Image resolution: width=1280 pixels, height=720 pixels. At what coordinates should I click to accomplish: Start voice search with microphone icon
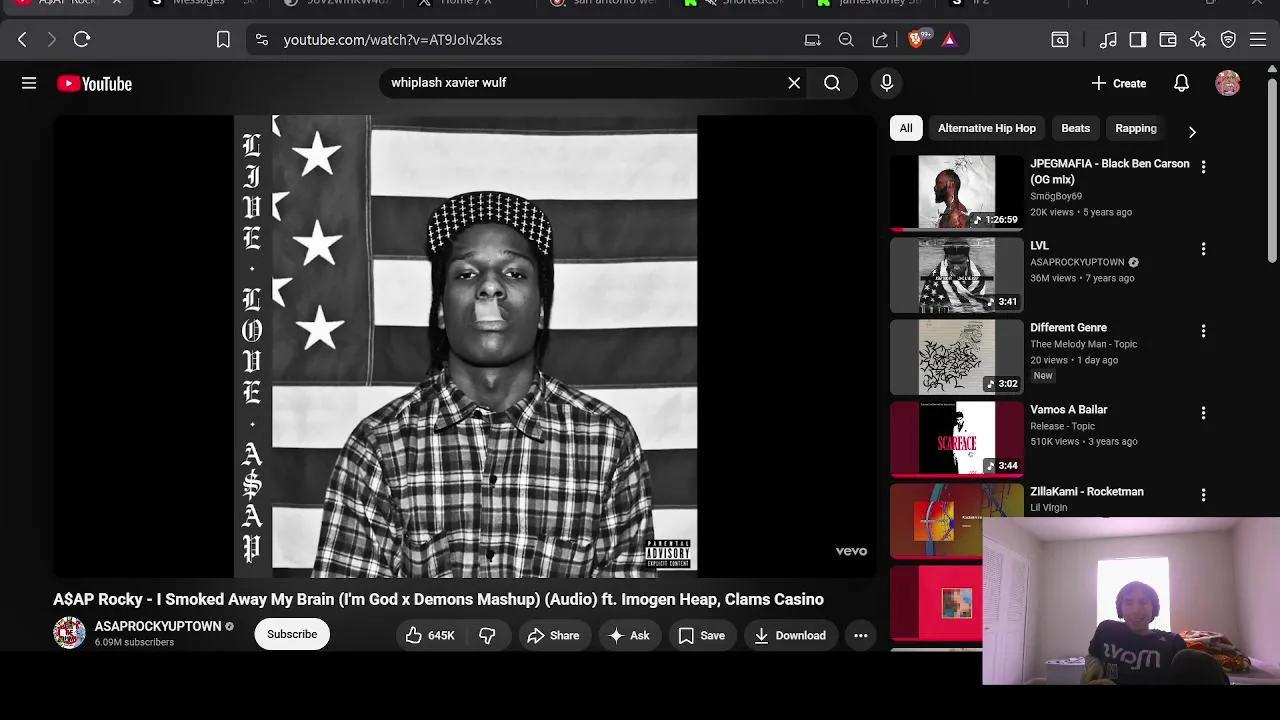886,83
